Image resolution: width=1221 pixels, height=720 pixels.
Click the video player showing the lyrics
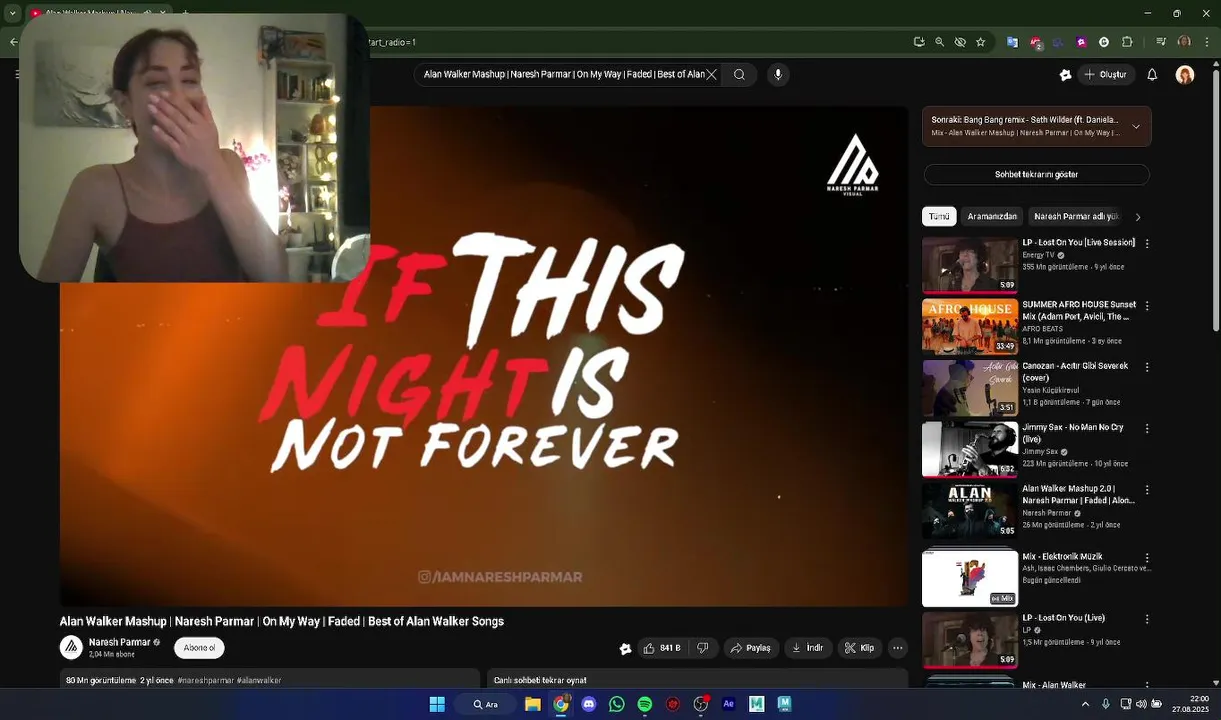[484, 357]
